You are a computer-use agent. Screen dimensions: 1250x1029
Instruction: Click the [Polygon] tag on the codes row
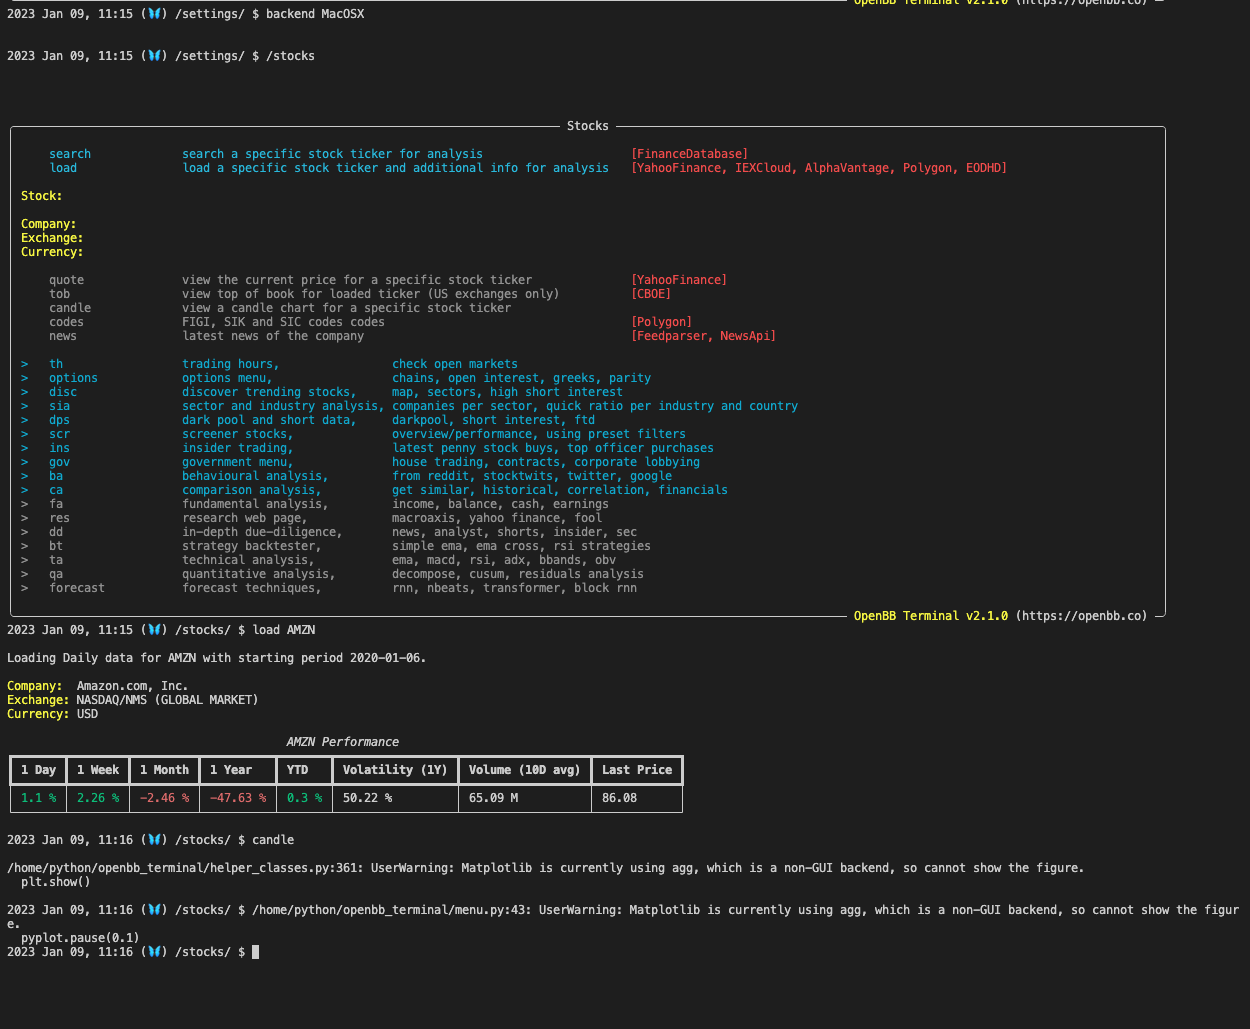point(661,322)
